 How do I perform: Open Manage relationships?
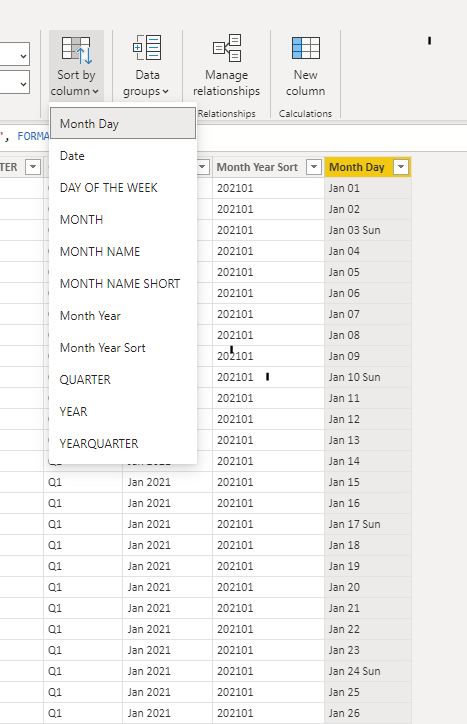226,66
